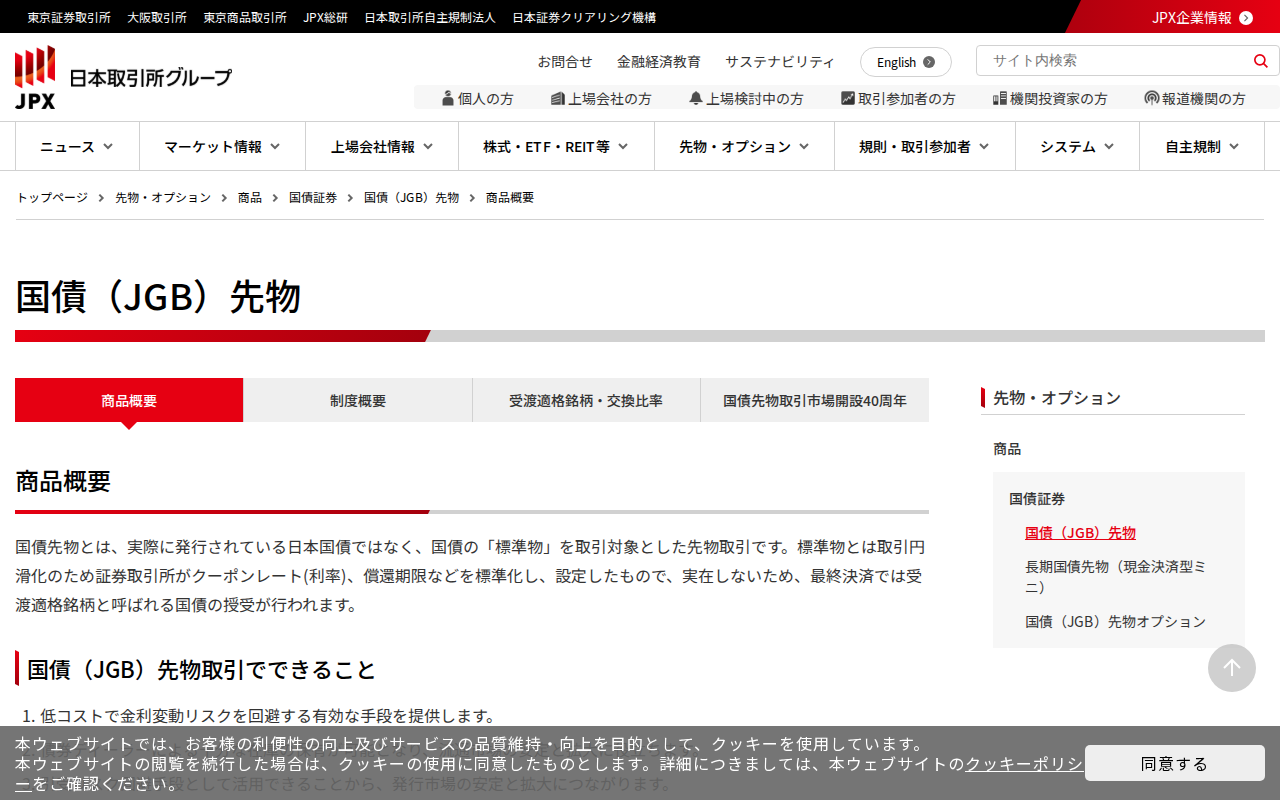
Task: Click the broadcast icon for 報道機関の方
Action: (1152, 98)
